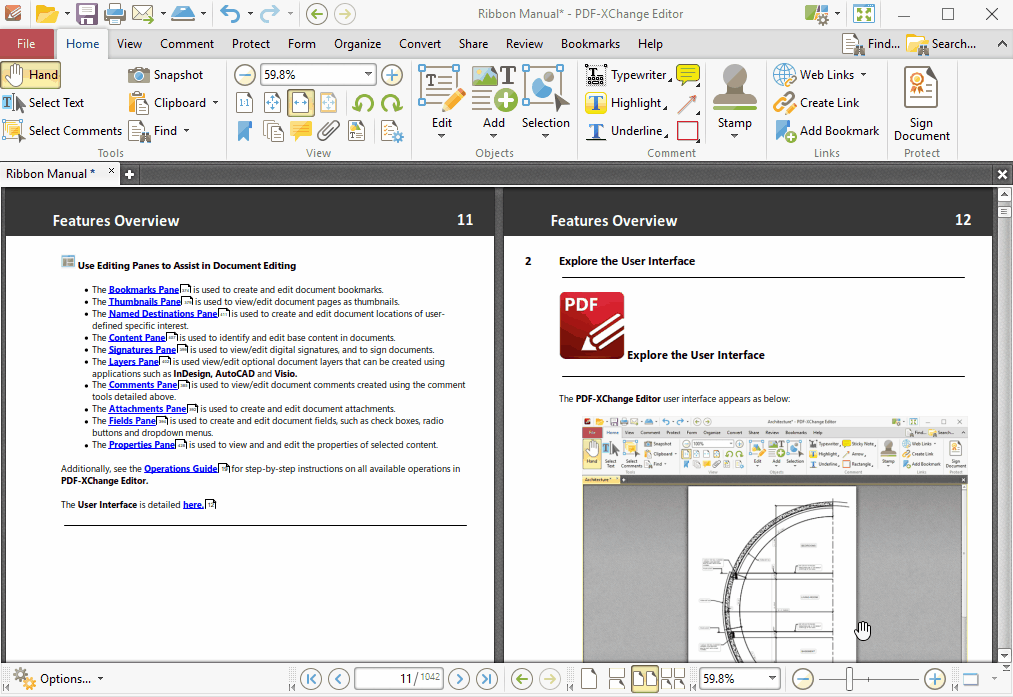
Task: Open the ribbon zoom level dropdown
Action: pos(368,75)
